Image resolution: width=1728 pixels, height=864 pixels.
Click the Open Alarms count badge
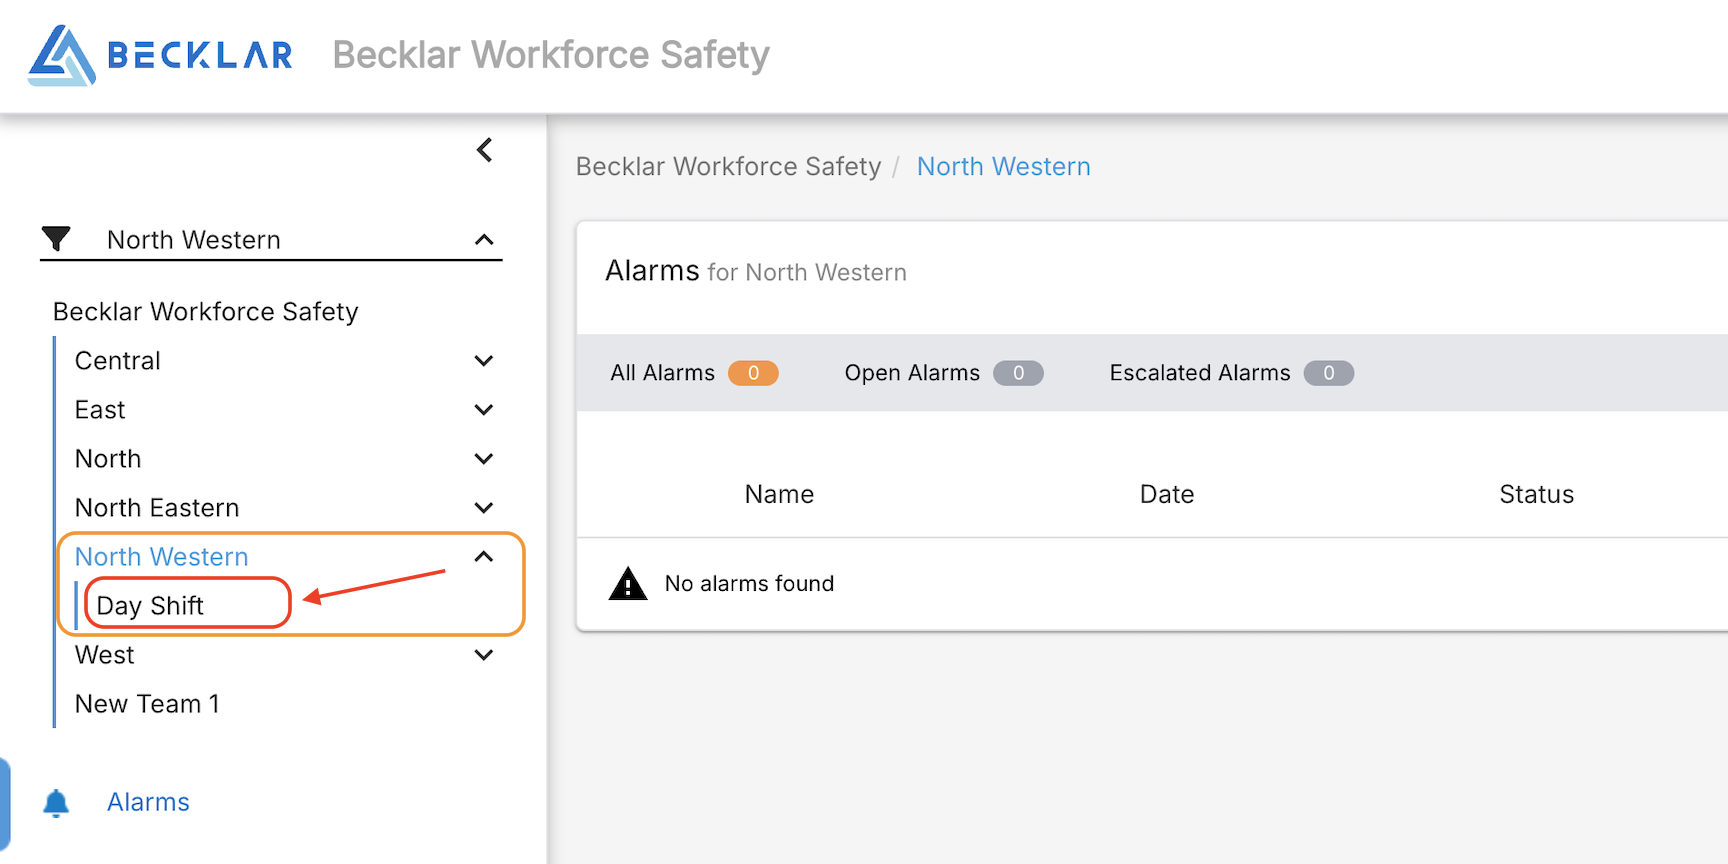pos(1018,373)
